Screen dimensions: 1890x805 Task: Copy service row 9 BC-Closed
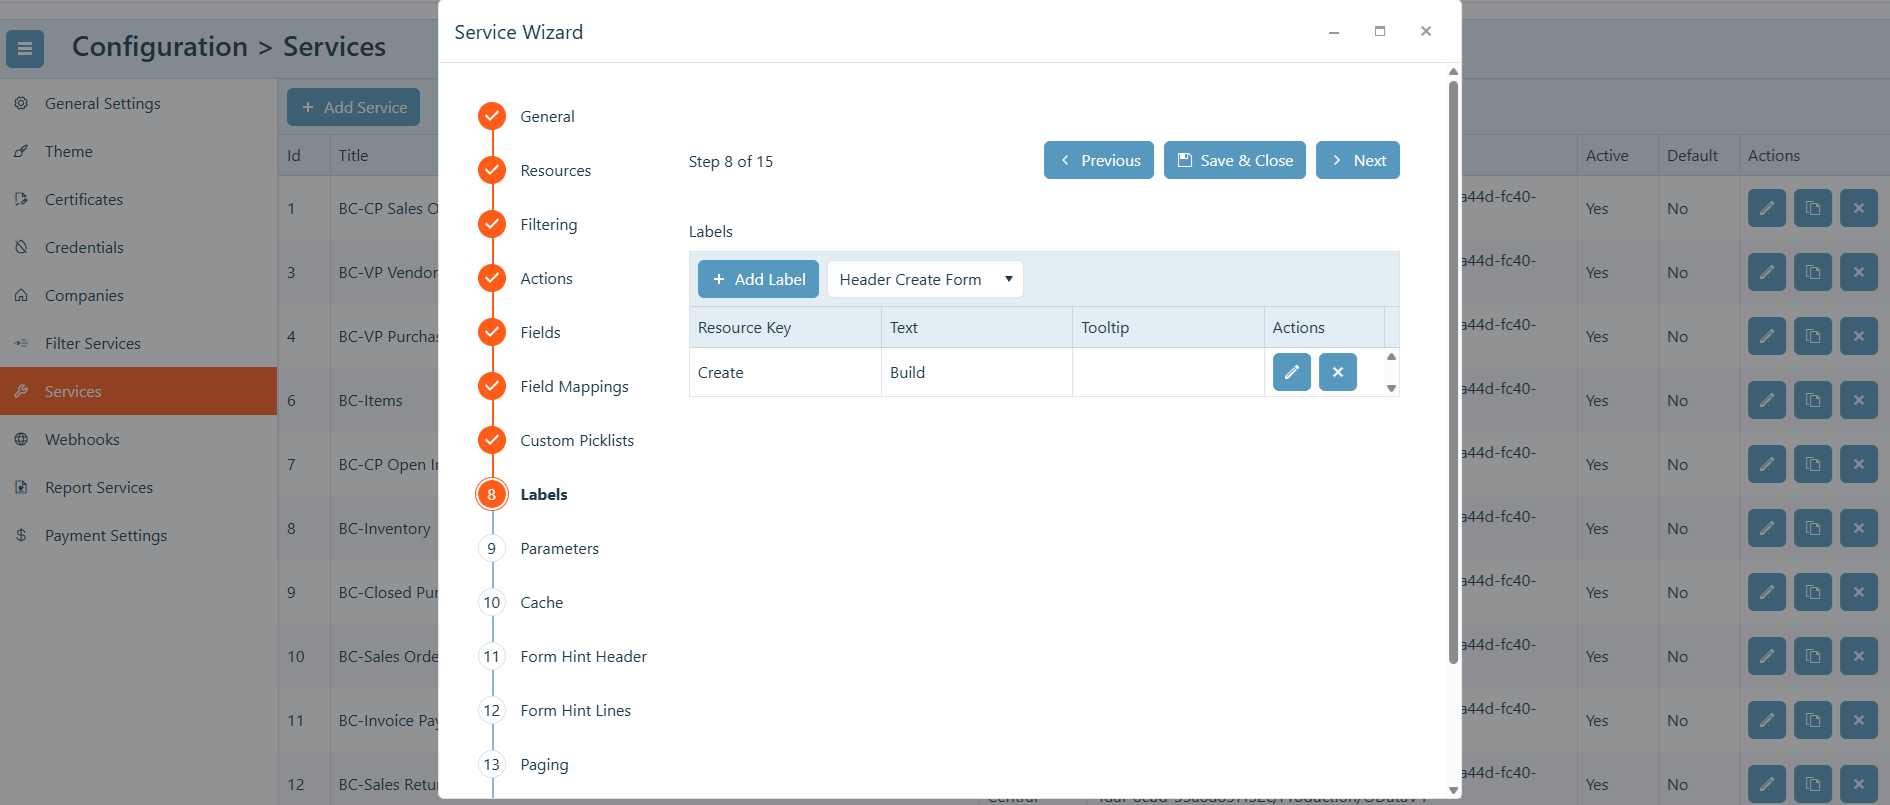point(1812,592)
